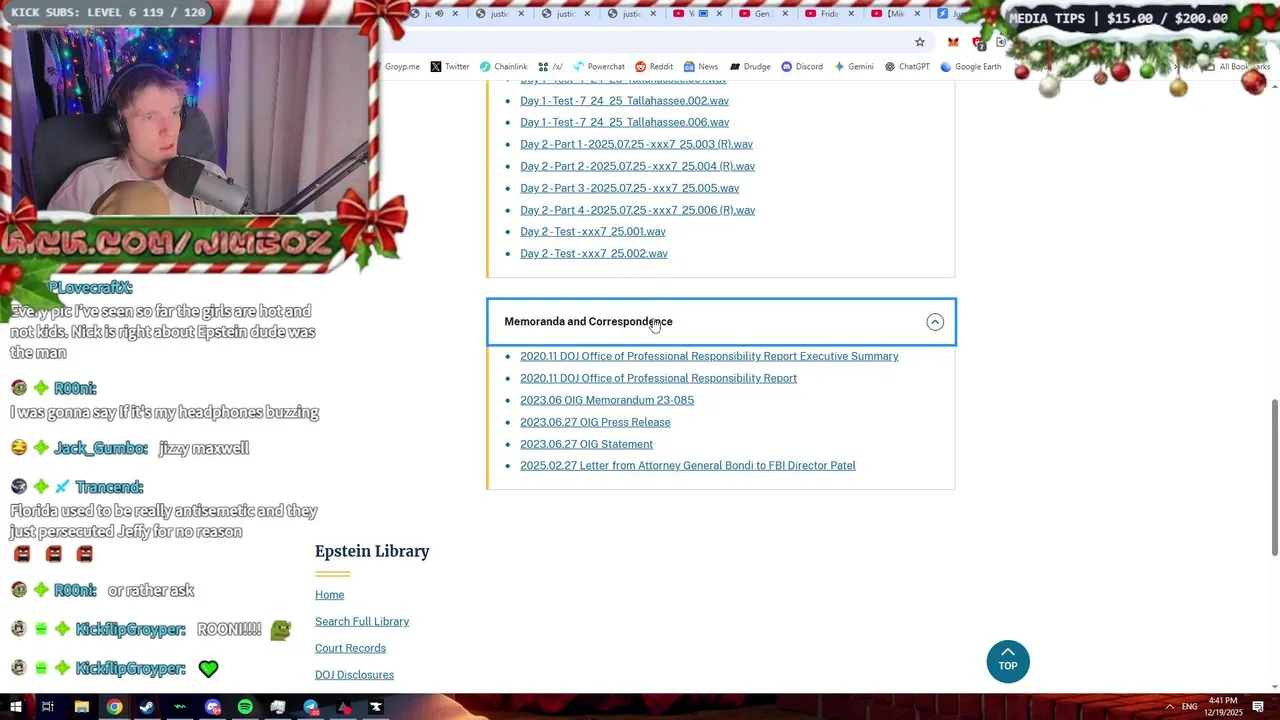Open Discord from taskbar
This screenshot has height=720, width=1280.
pos(212,707)
